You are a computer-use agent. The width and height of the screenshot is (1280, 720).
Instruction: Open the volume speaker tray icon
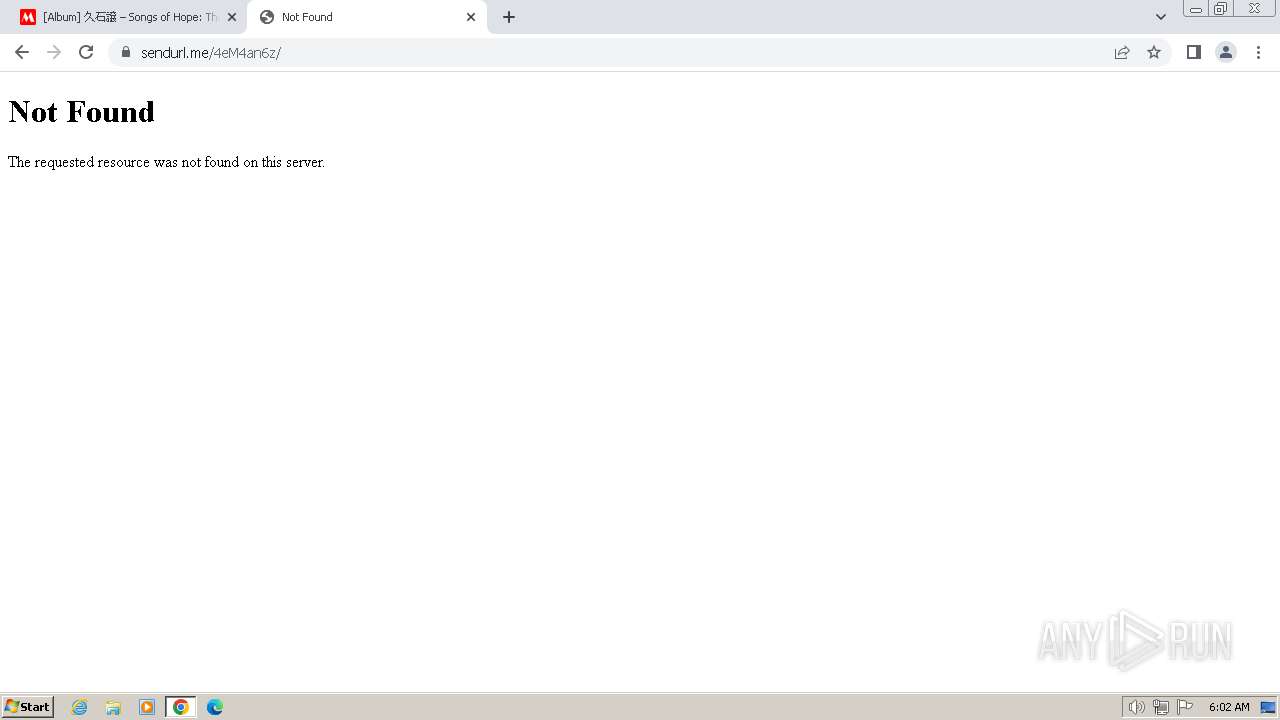(1136, 707)
